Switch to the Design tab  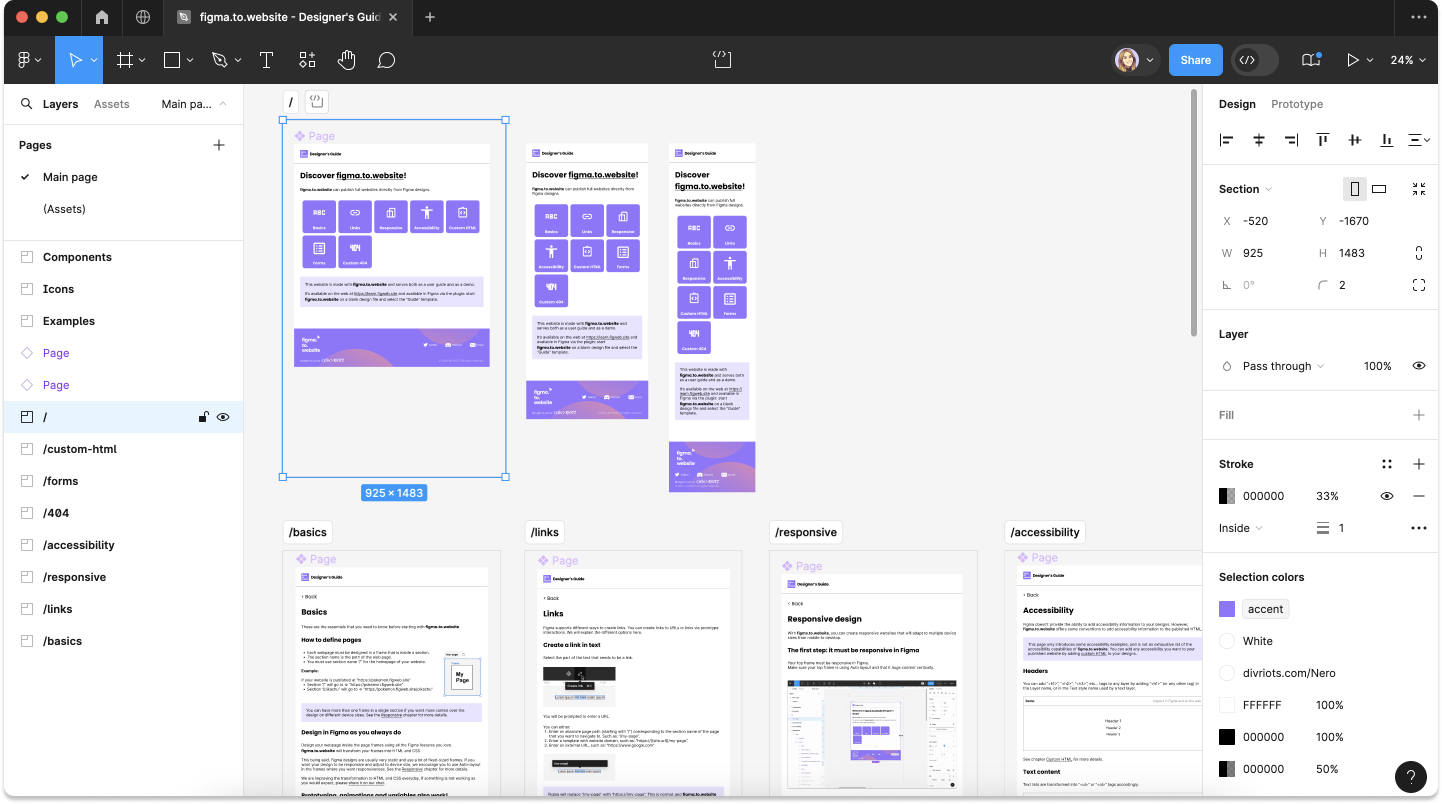coord(1237,104)
